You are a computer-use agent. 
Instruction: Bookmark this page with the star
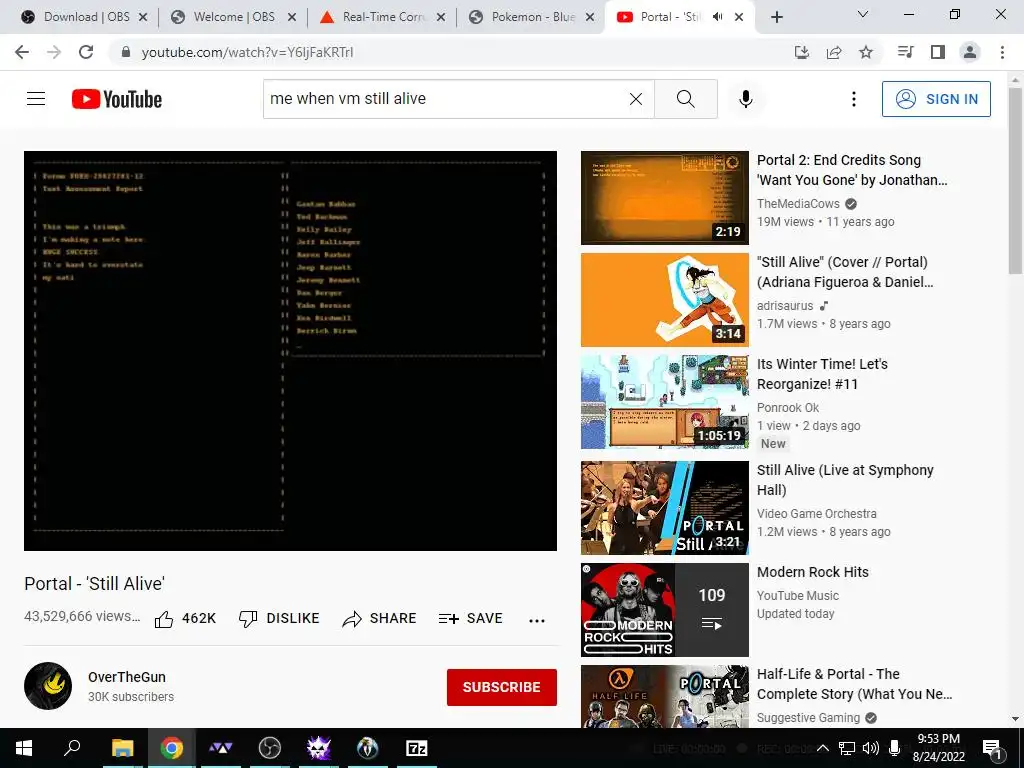[866, 52]
